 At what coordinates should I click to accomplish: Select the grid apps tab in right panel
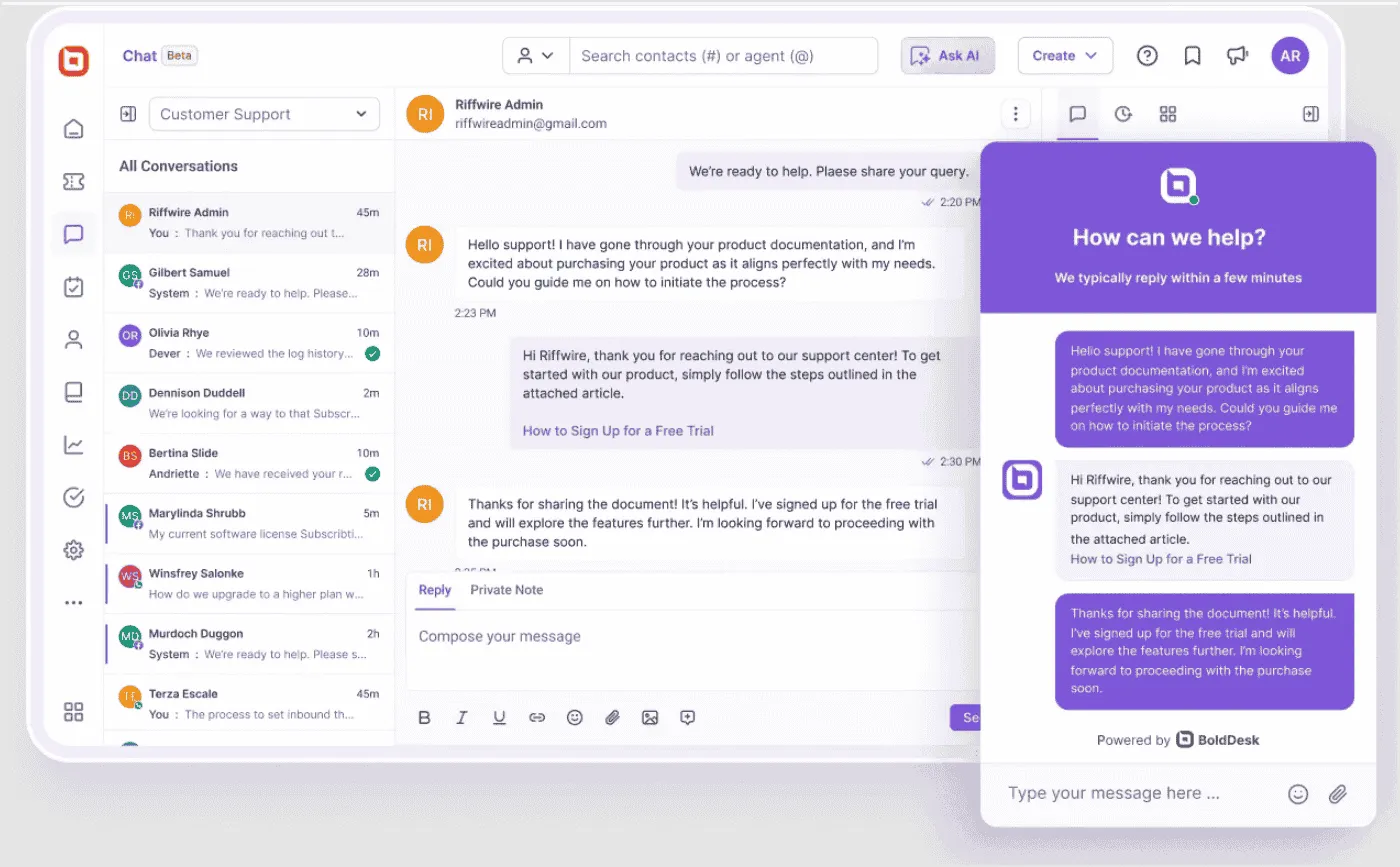[1168, 114]
